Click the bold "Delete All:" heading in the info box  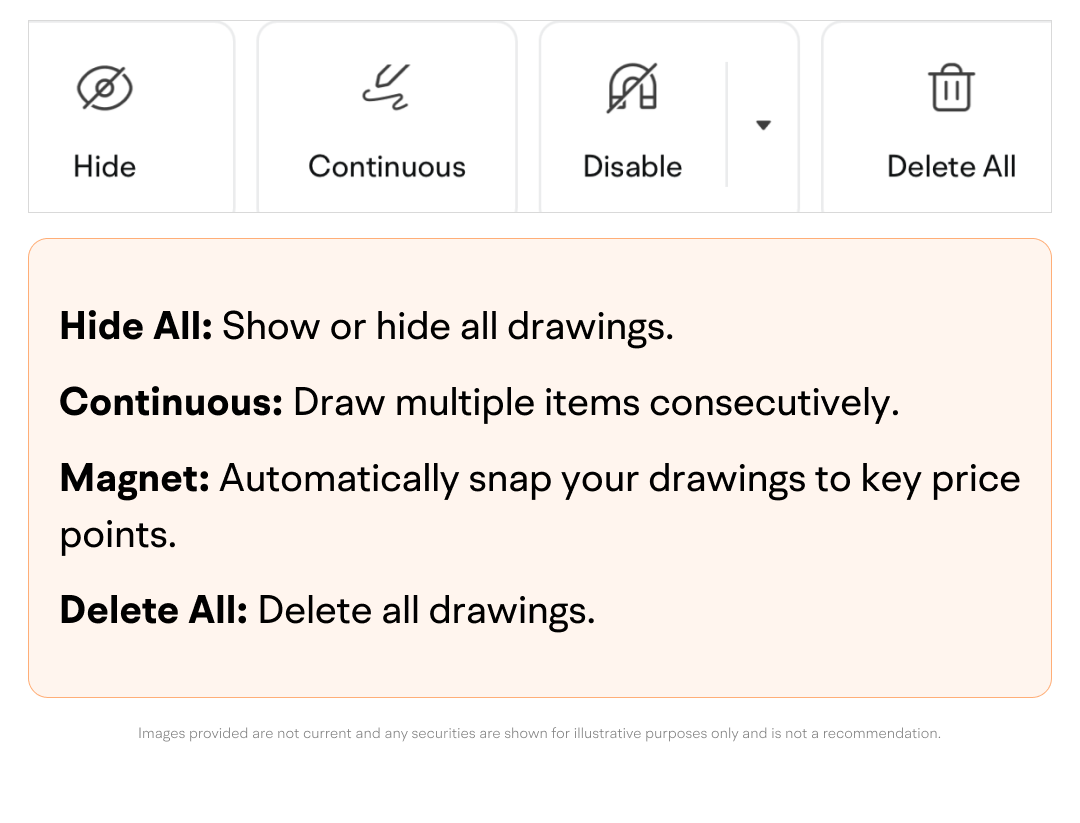[153, 610]
